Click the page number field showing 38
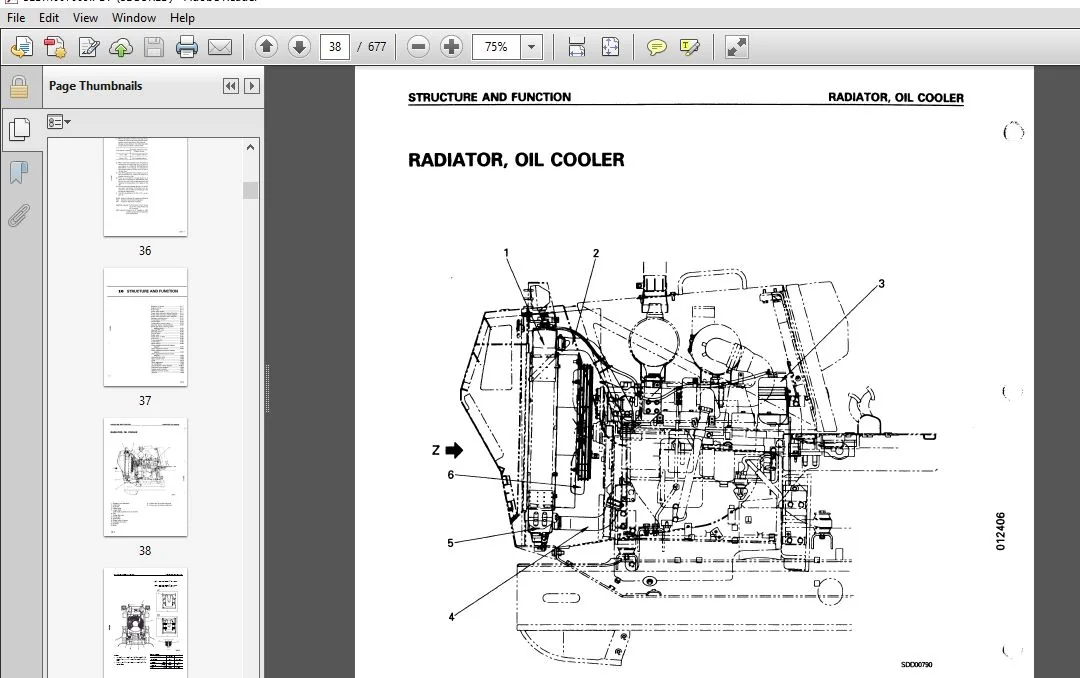 (335, 47)
